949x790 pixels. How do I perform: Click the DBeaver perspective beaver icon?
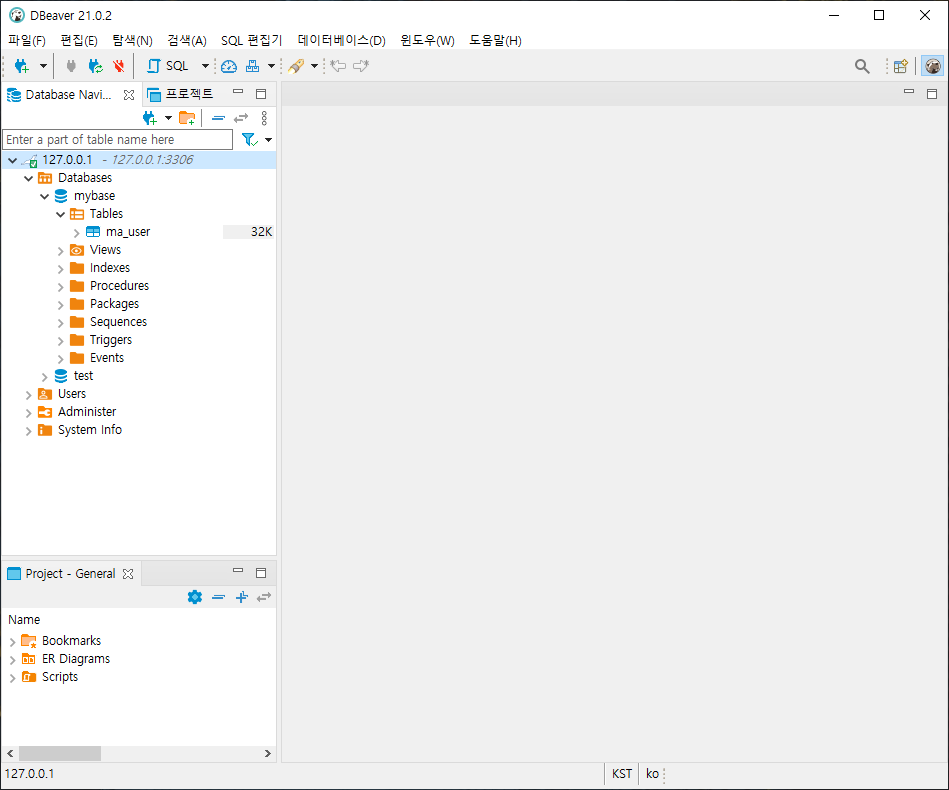tap(933, 66)
